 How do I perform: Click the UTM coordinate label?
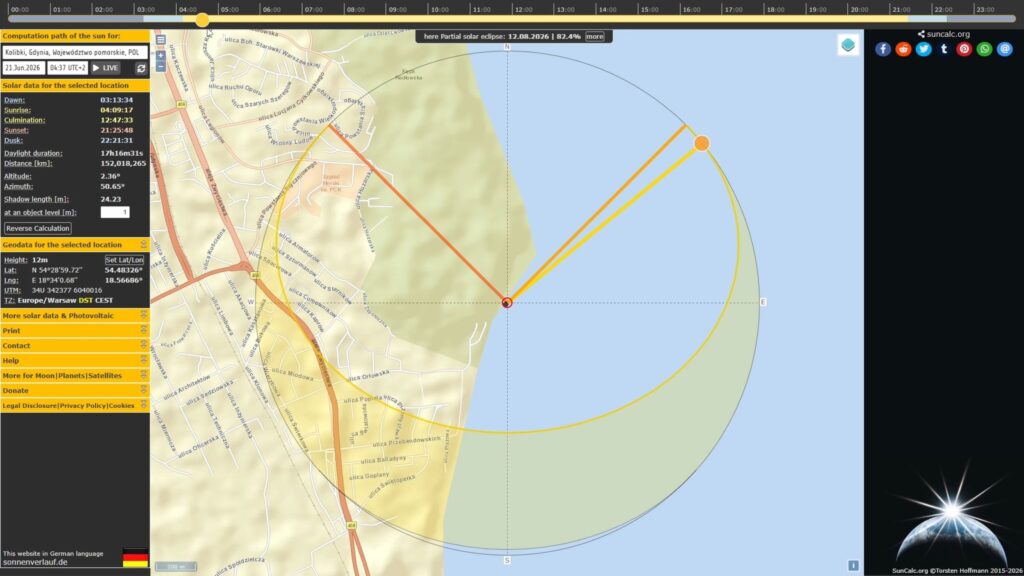tap(12, 290)
